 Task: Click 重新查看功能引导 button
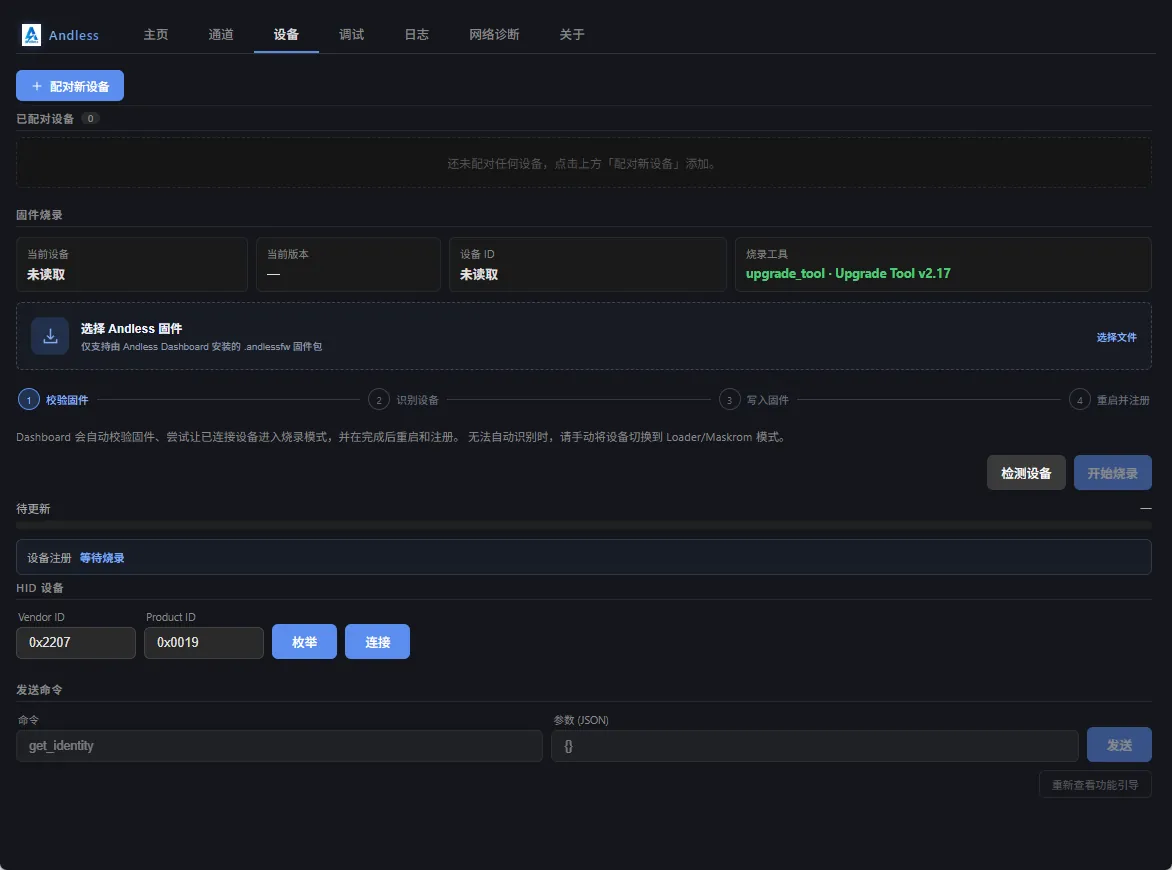click(1095, 785)
